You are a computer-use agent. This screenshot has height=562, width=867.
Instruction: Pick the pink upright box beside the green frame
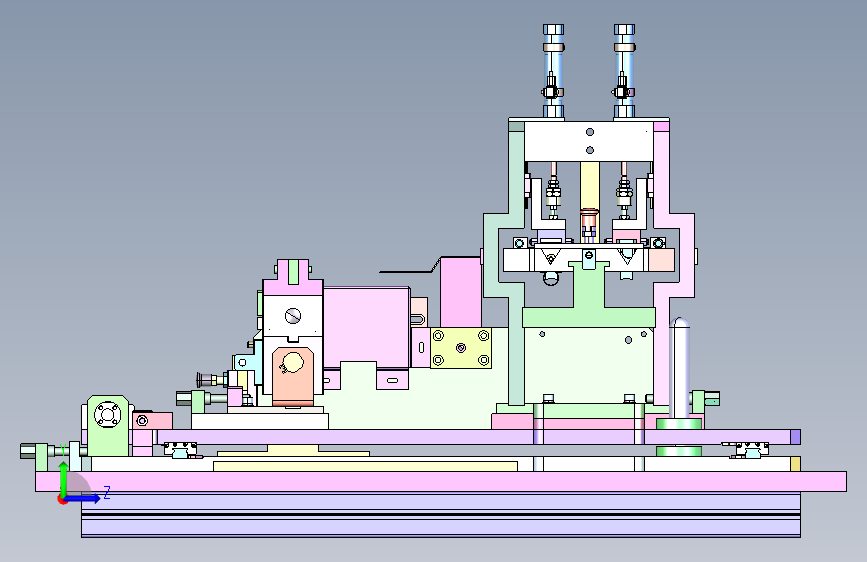(x=461, y=292)
